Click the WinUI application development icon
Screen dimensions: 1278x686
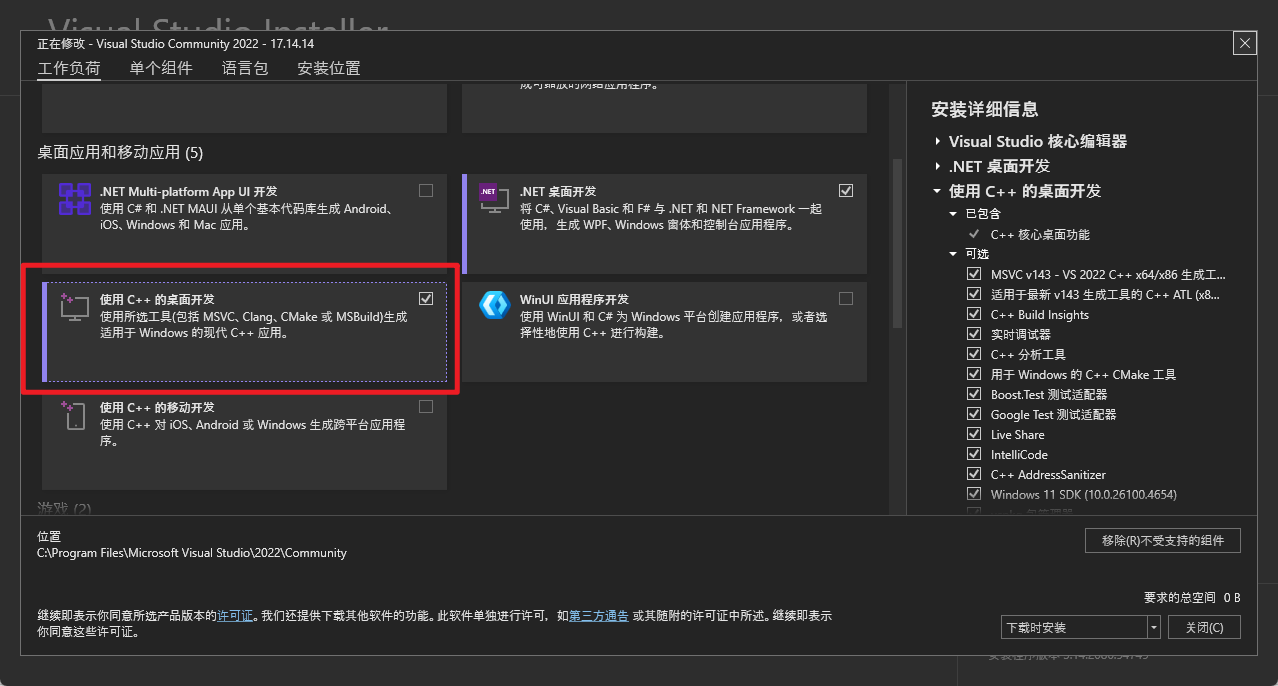pyautogui.click(x=494, y=305)
